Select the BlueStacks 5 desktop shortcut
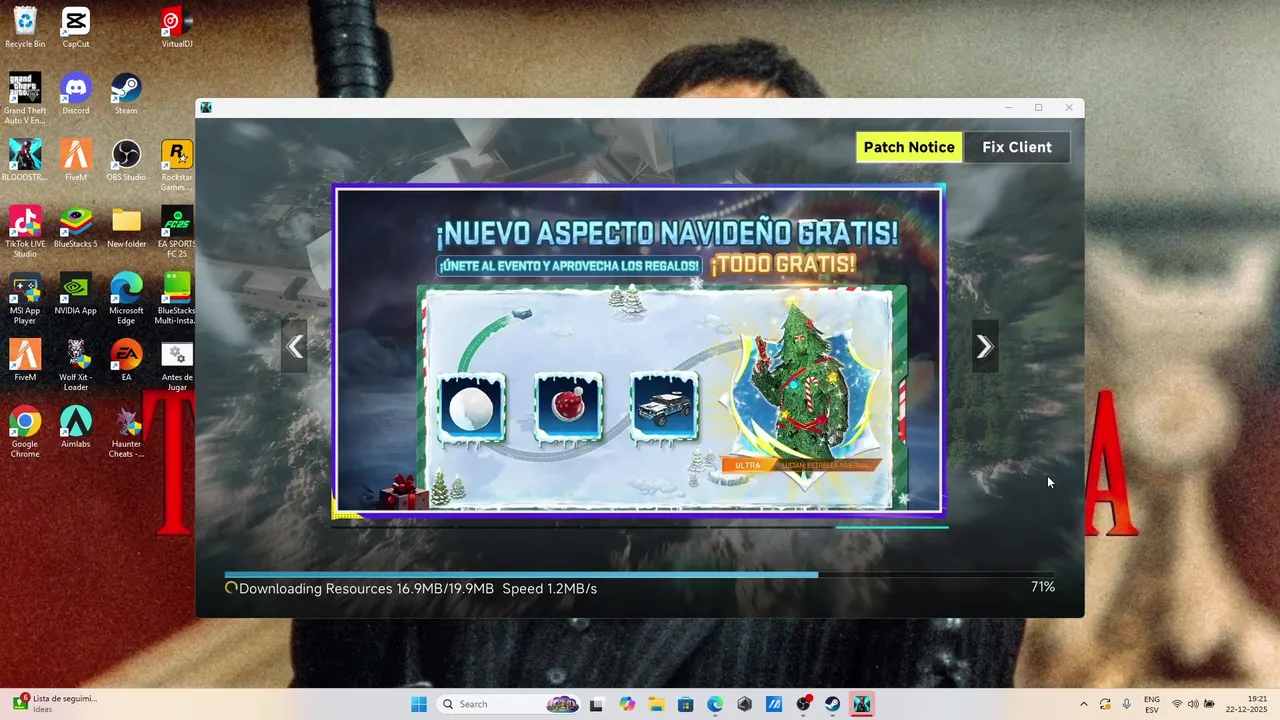This screenshot has width=1280, height=720. [x=76, y=227]
